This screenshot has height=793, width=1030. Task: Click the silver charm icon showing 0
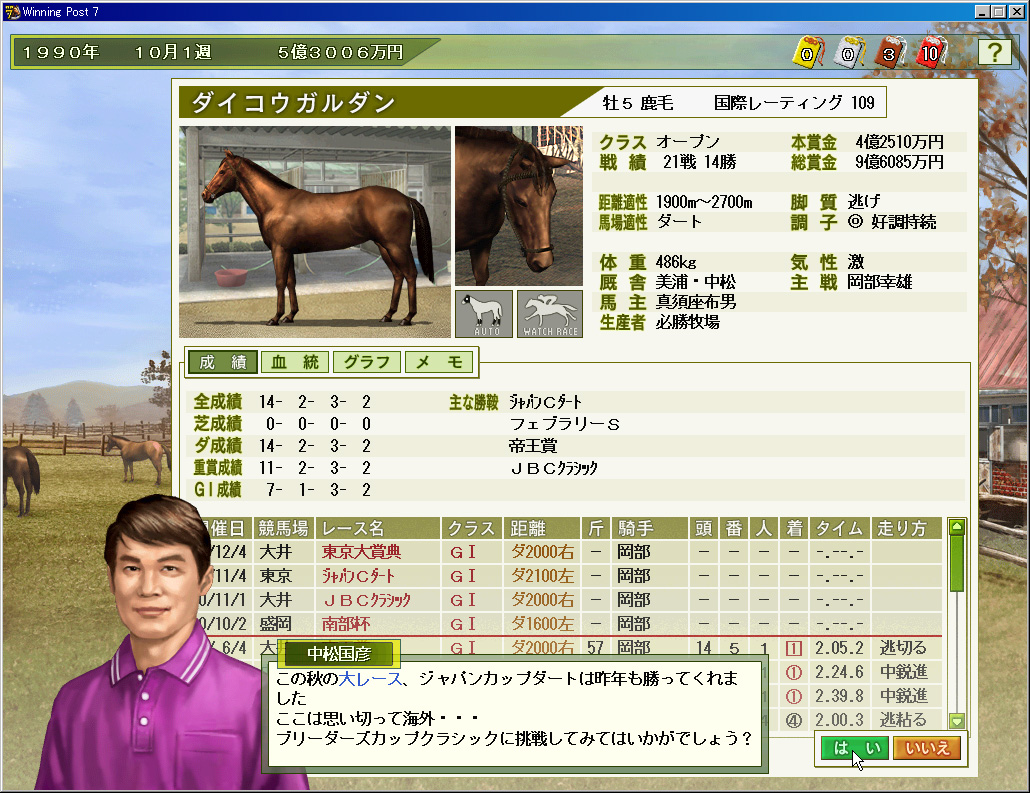(x=849, y=53)
